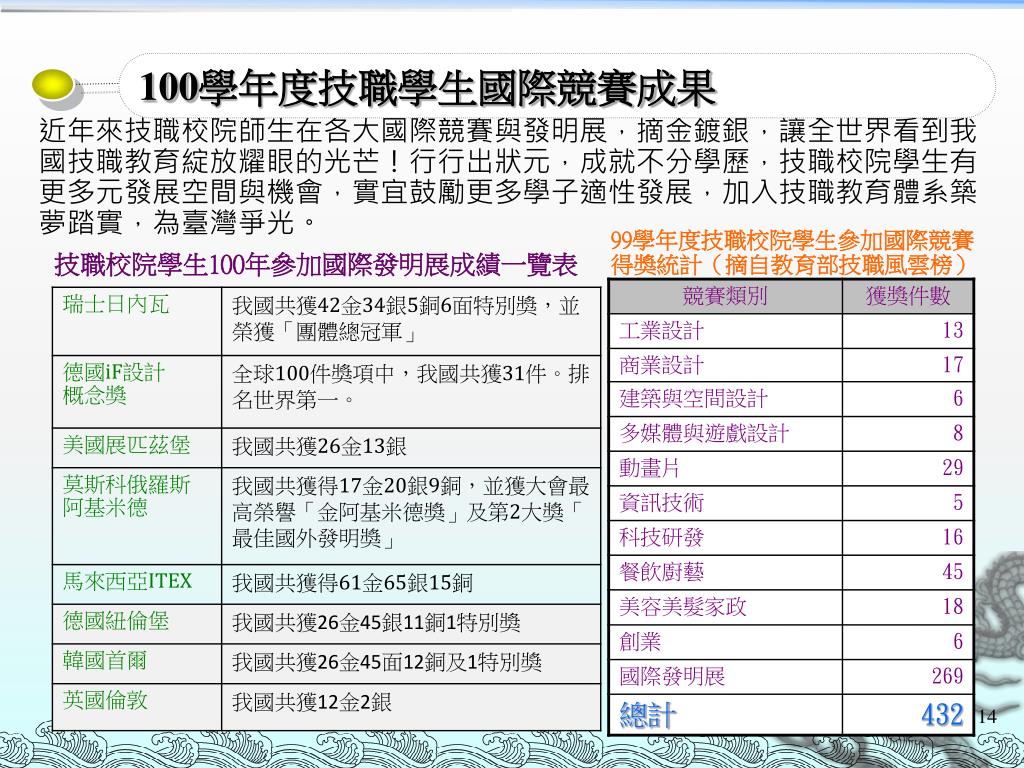Viewport: 1024px width, 768px height.
Task: Click the 競賽類別 column header
Action: click(x=726, y=296)
